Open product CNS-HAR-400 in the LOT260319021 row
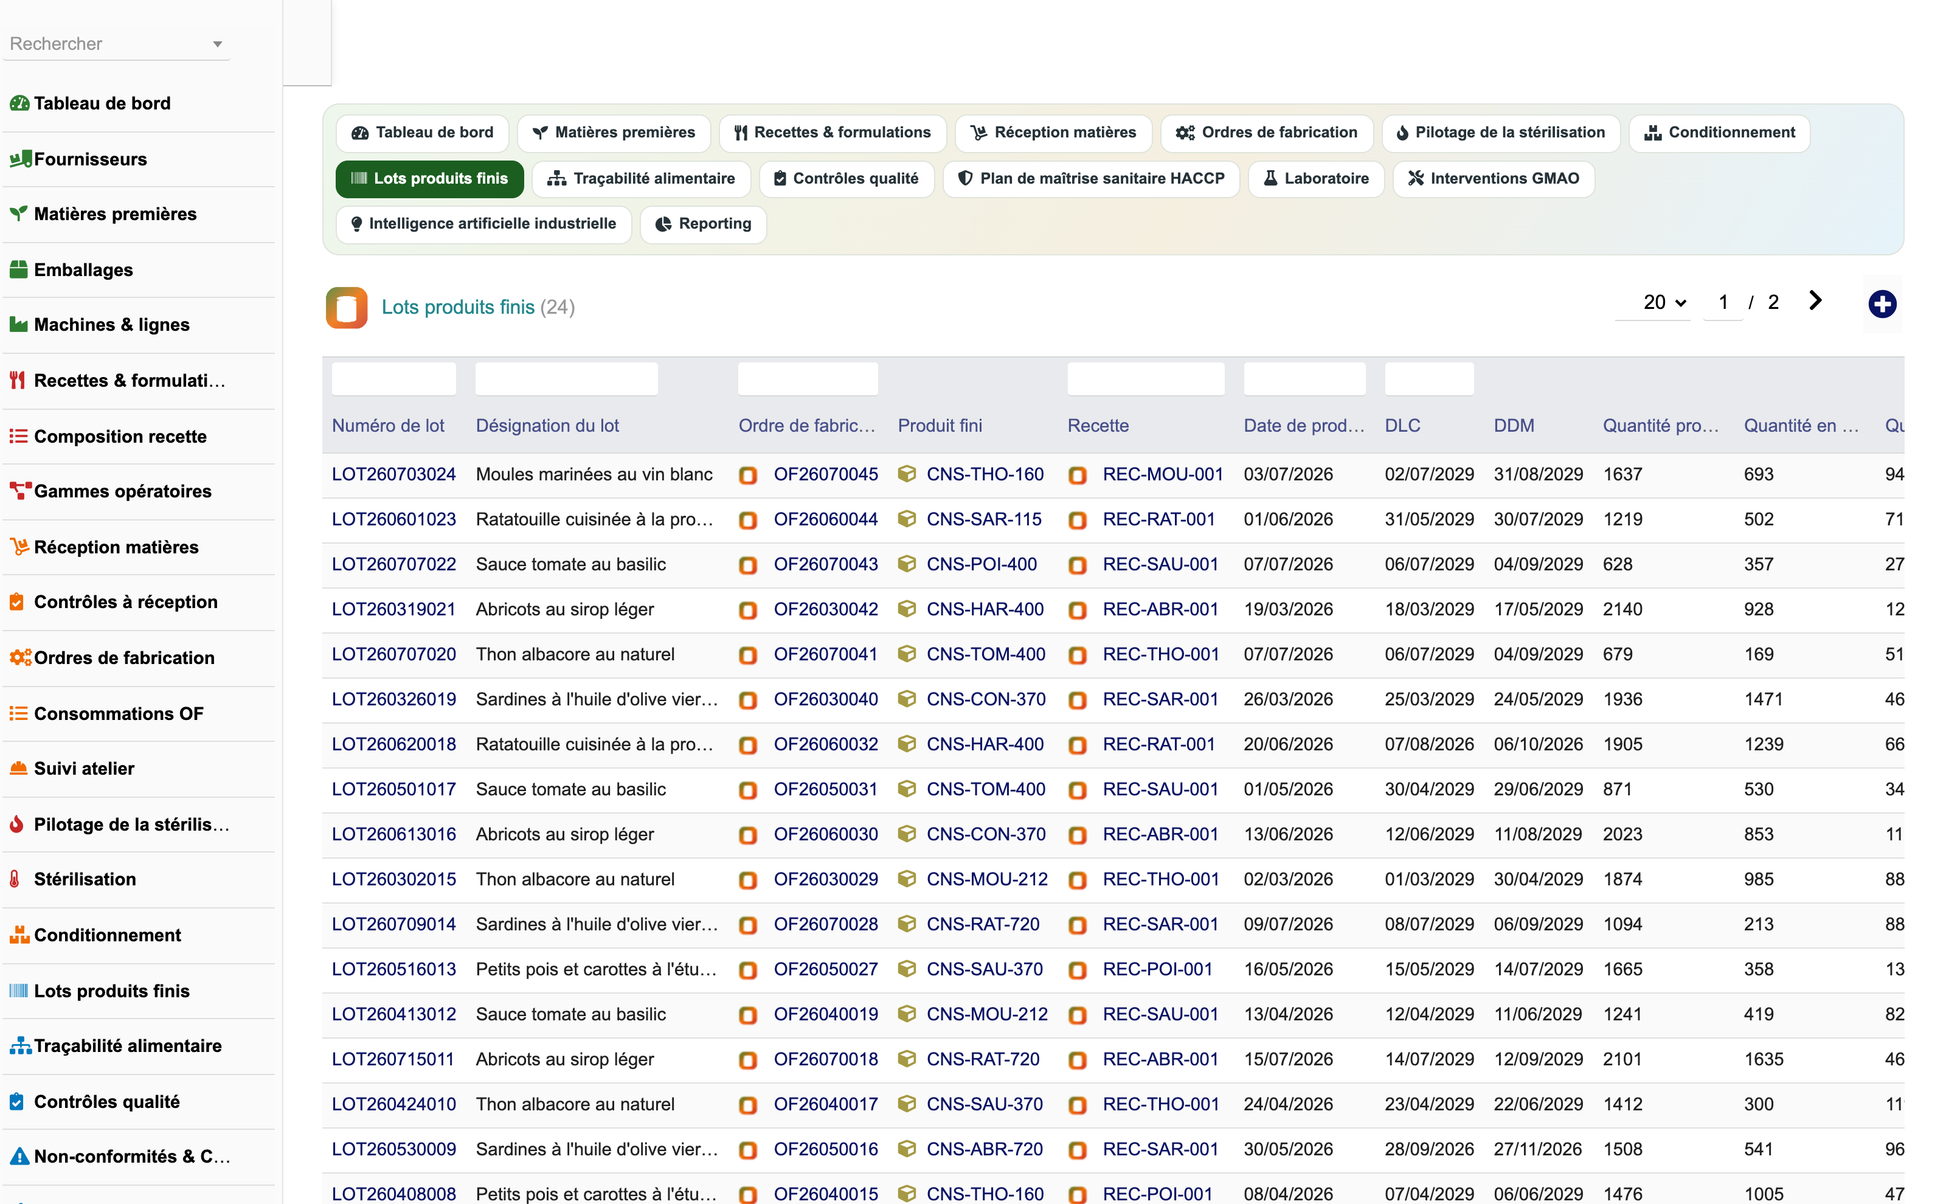The width and height of the screenshot is (1946, 1204). (985, 609)
